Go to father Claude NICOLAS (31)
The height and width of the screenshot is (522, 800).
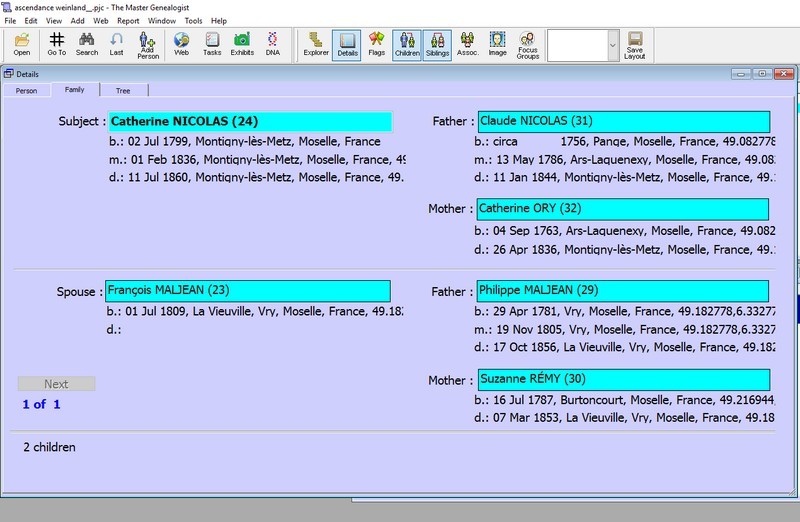[623, 121]
